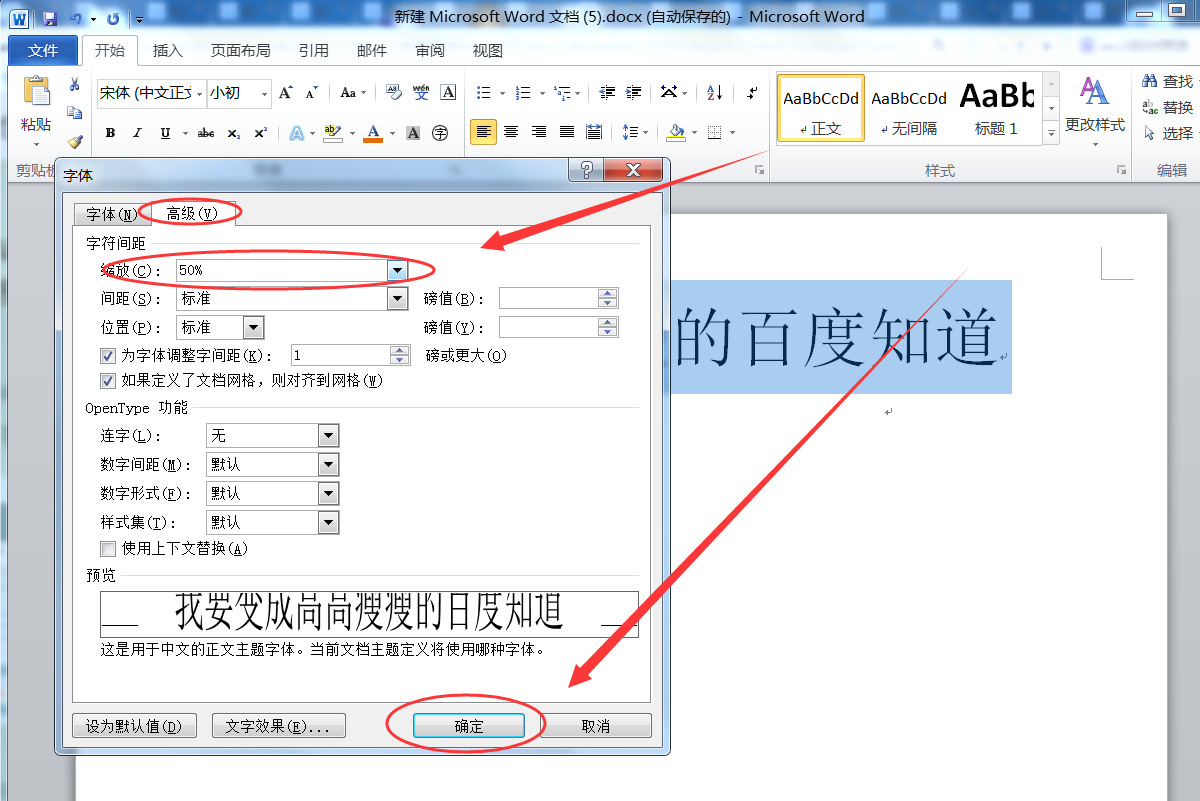This screenshot has width=1200, height=801.
Task: Click the Text Effects glowing A icon
Action: 296,133
